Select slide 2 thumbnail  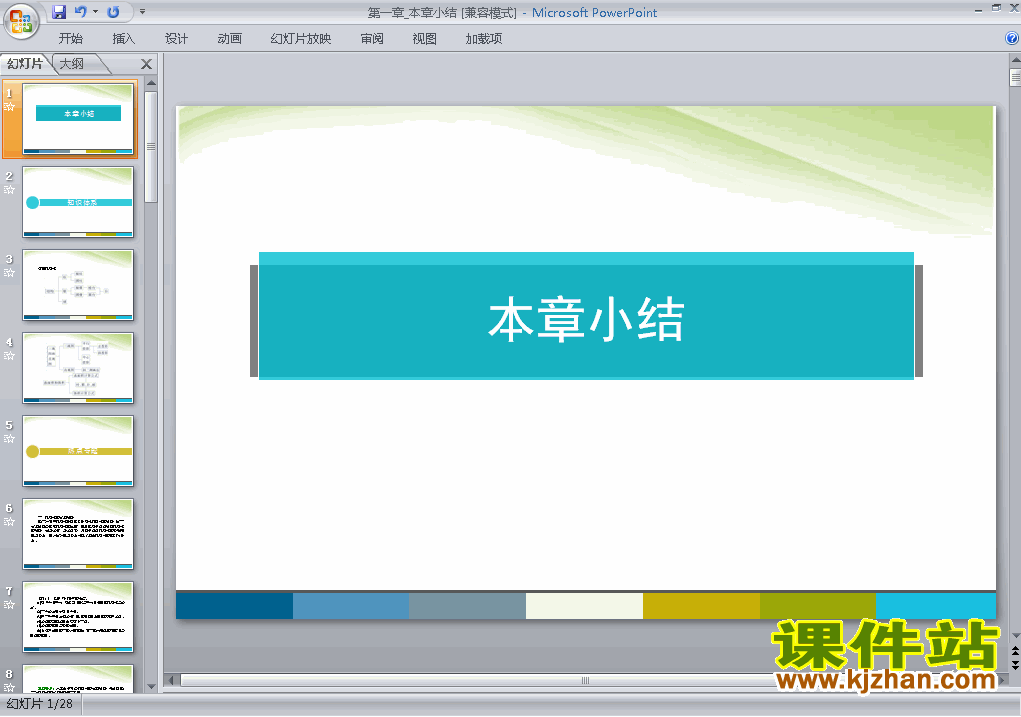click(78, 202)
